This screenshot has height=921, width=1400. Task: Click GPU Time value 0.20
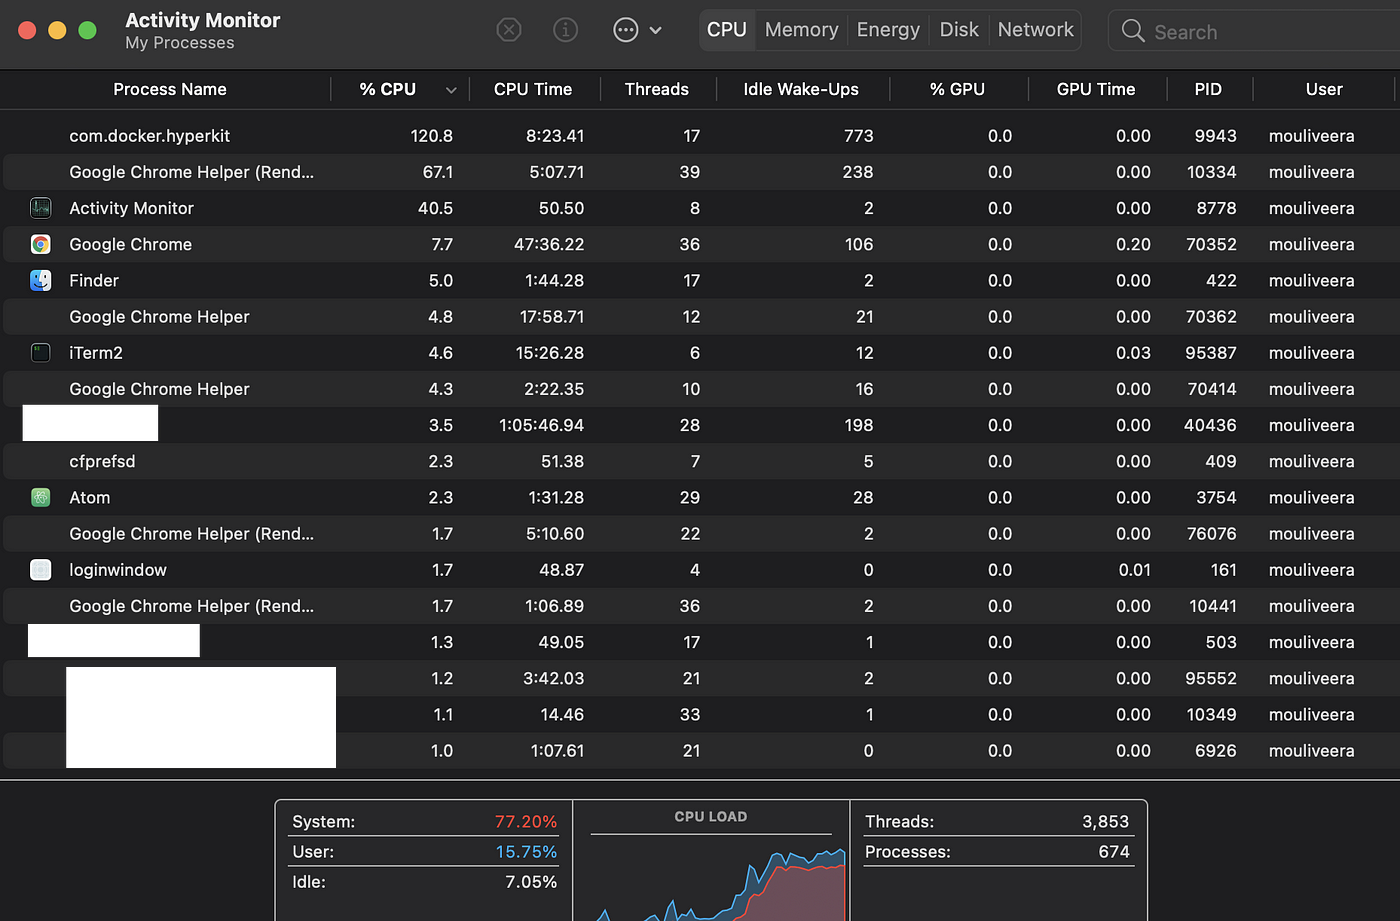coord(1134,244)
